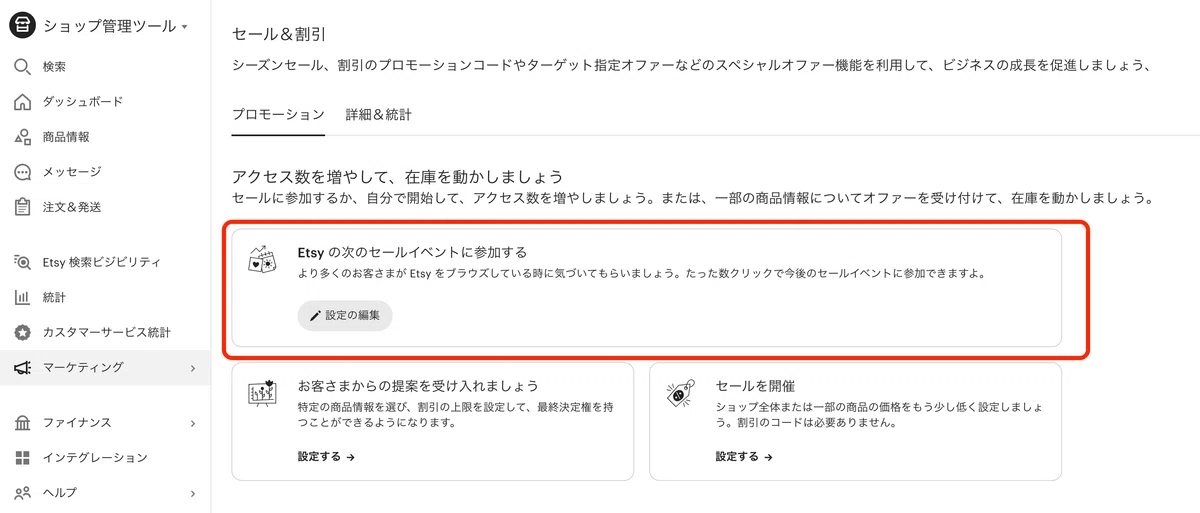Open the セールを開催 price tag card

click(x=855, y=421)
